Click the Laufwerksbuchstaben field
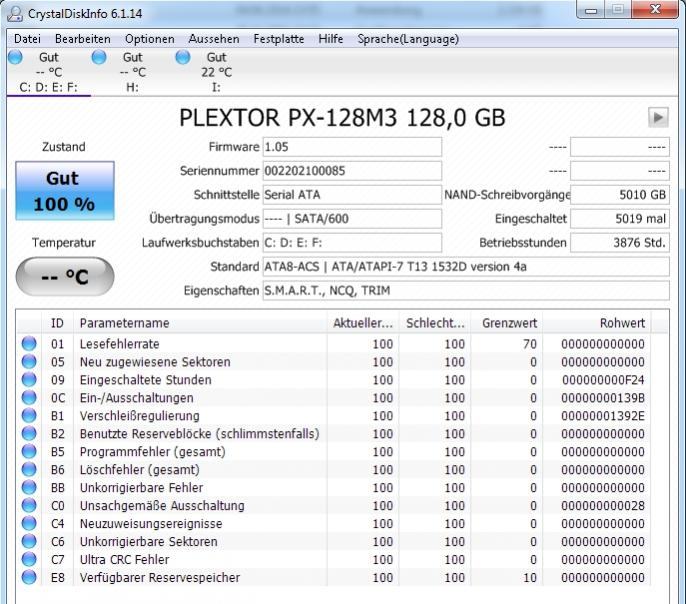Viewport: 686px width, 604px height. [352, 243]
